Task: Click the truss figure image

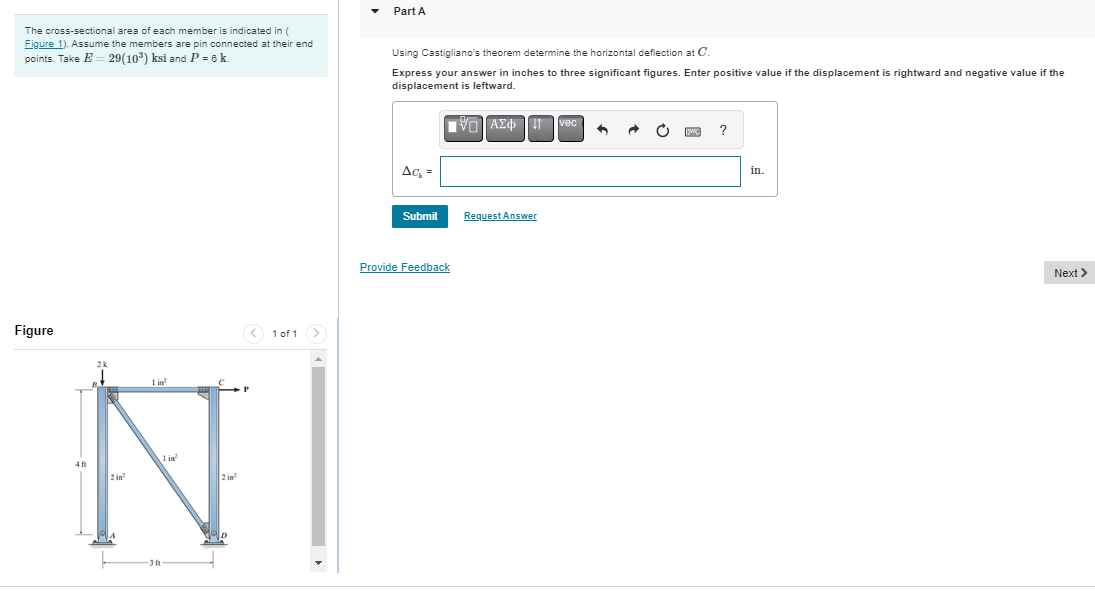Action: tap(163, 462)
